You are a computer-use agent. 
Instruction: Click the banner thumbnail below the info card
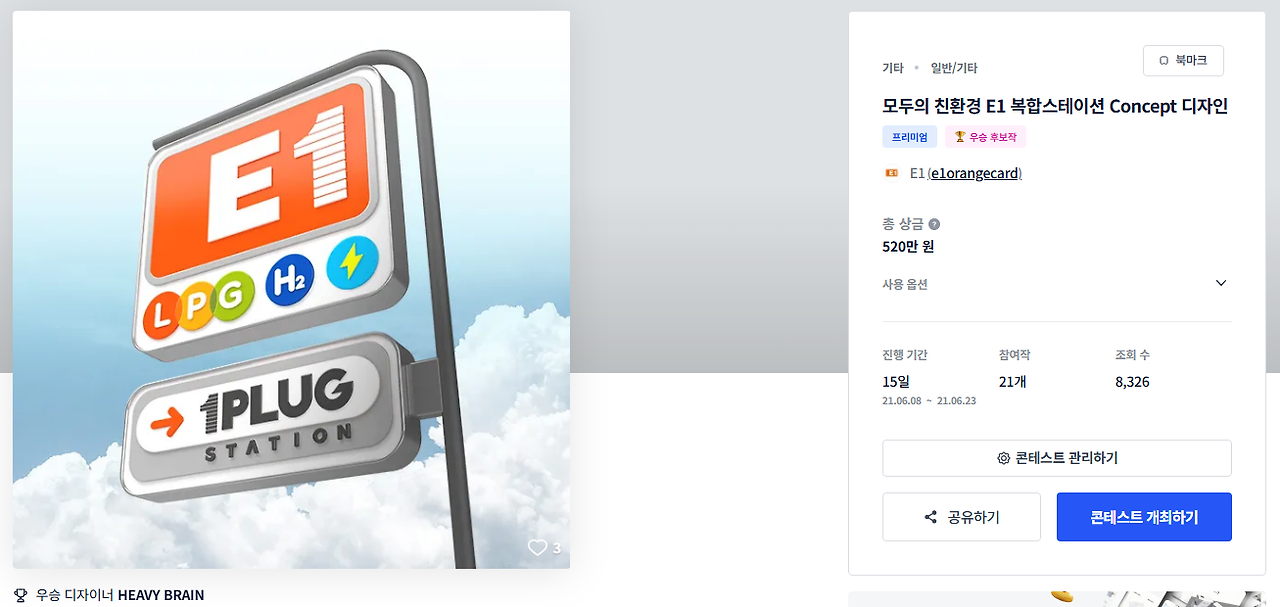[x=1057, y=599]
